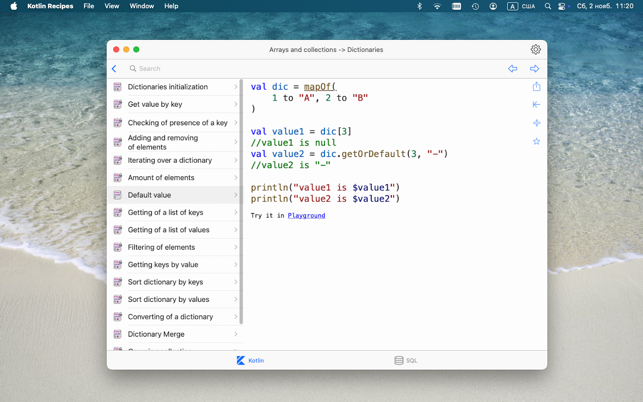The width and height of the screenshot is (643, 402).
Task: Switch to the SQL tab
Action: (x=406, y=361)
